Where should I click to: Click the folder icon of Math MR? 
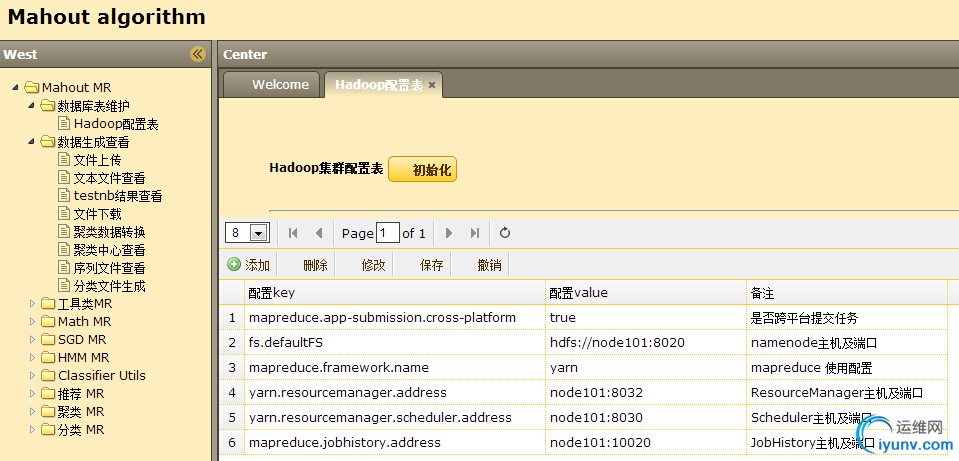48,322
